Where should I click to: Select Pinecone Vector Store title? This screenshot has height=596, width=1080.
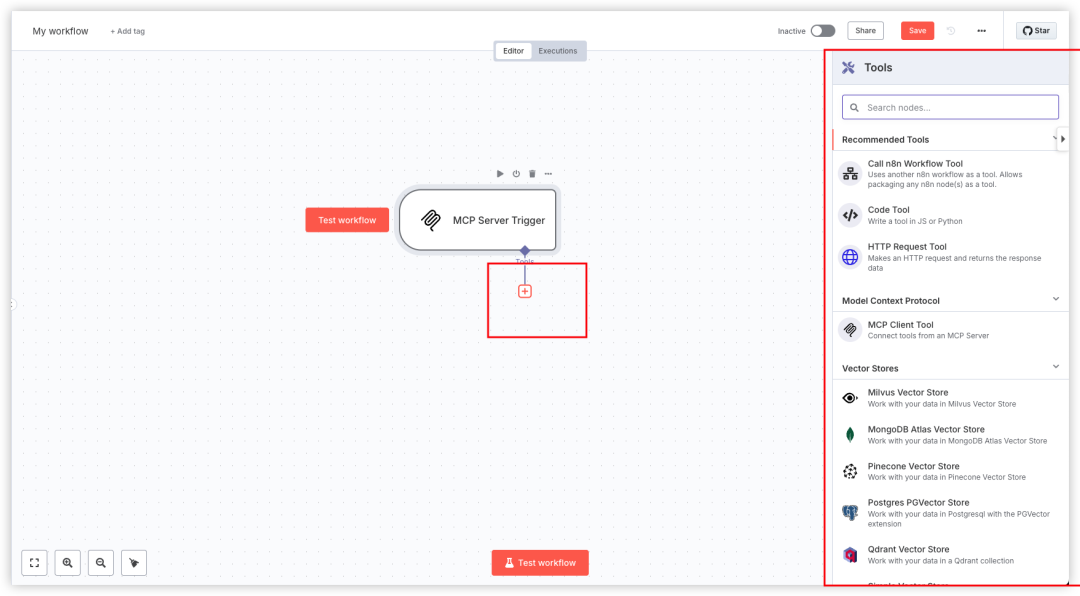click(913, 466)
